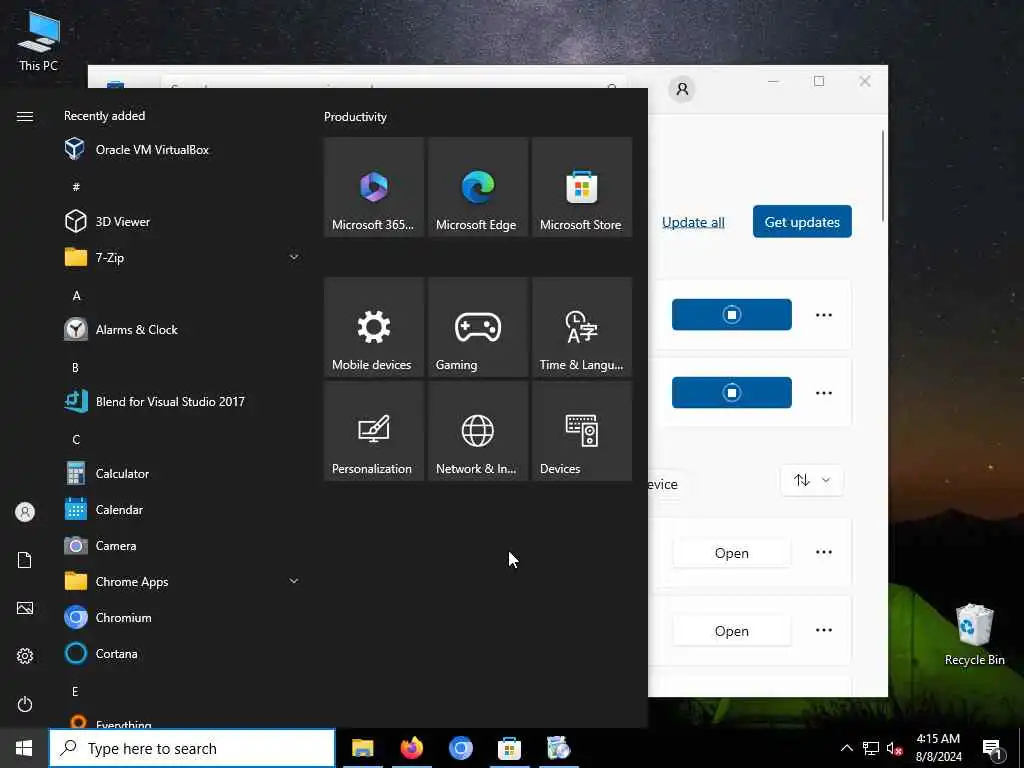Launch 3D Viewer from the app list

pyautogui.click(x=180, y=221)
